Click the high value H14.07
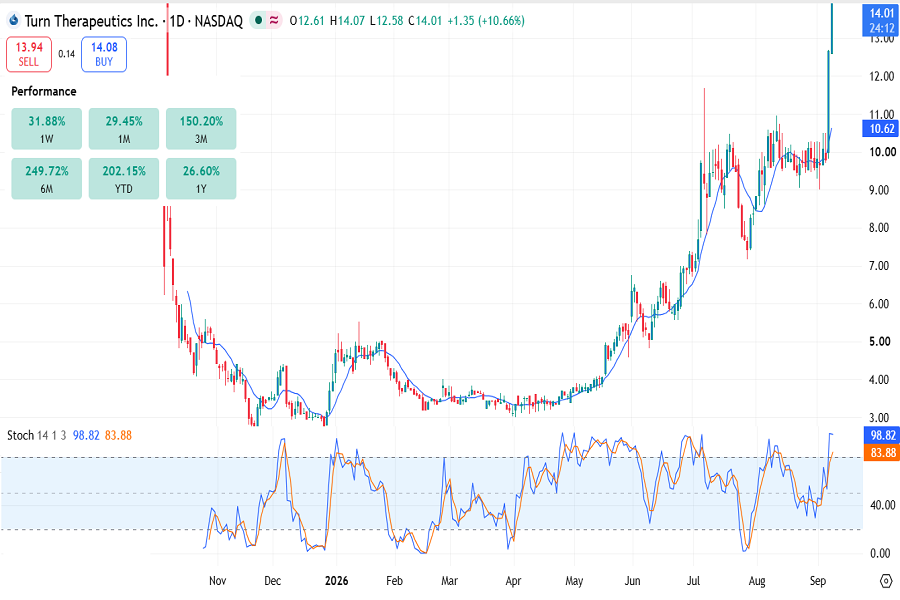 (347, 21)
